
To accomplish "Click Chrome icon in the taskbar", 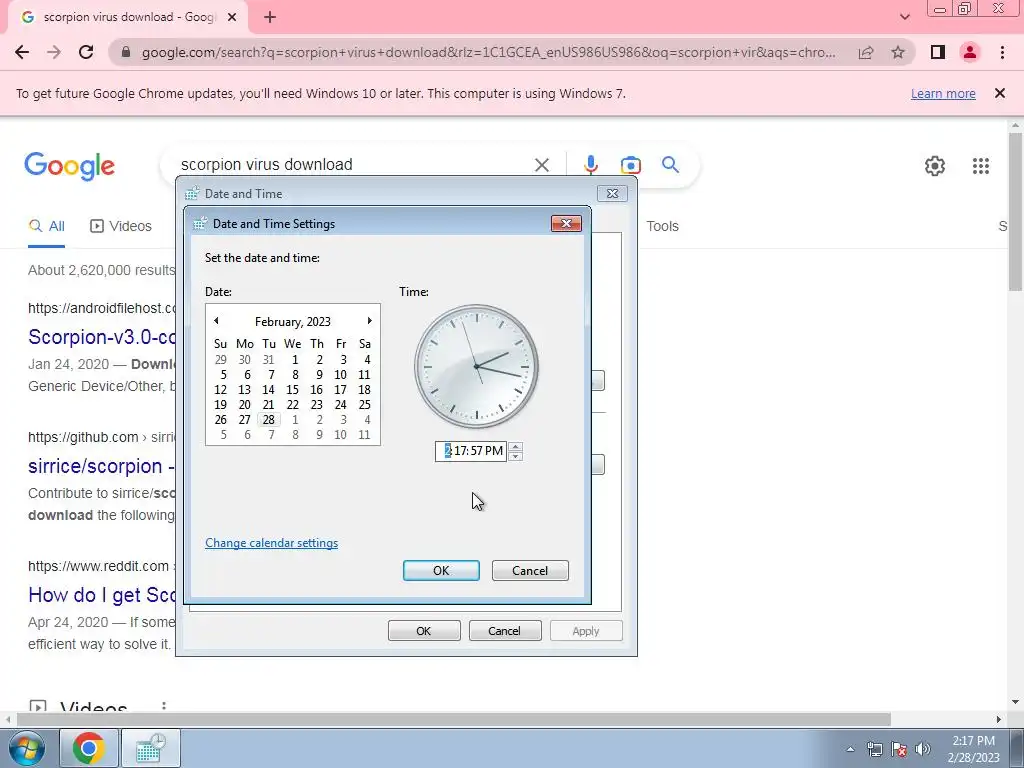I will [x=89, y=748].
